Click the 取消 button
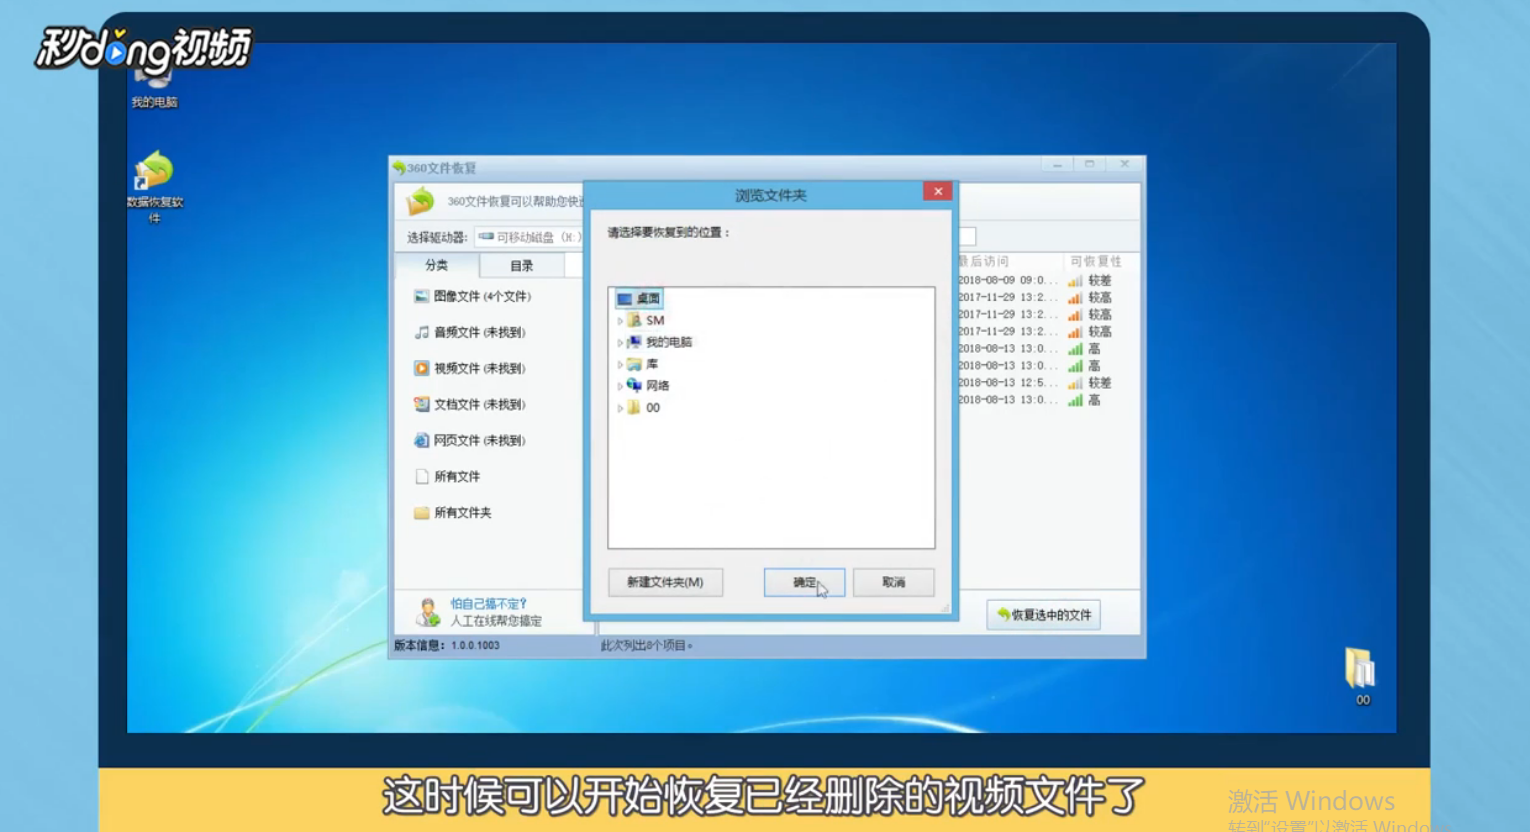The height and width of the screenshot is (832, 1530). (x=893, y=582)
